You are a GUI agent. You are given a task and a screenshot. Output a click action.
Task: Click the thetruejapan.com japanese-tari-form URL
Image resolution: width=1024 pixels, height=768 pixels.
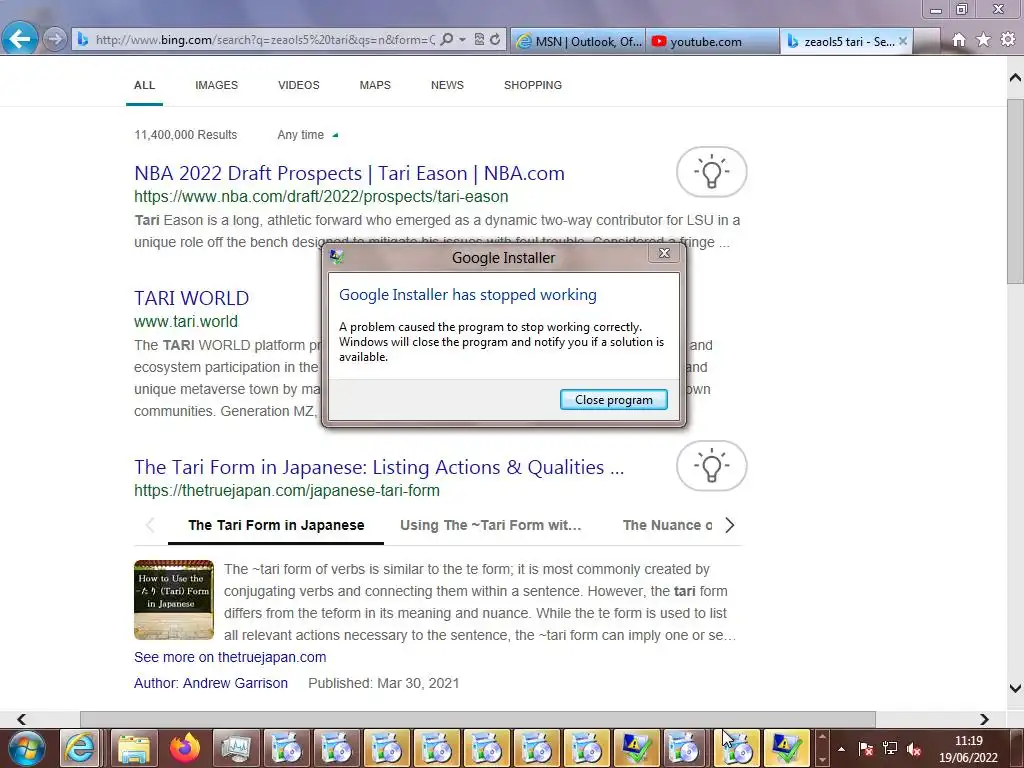(287, 490)
